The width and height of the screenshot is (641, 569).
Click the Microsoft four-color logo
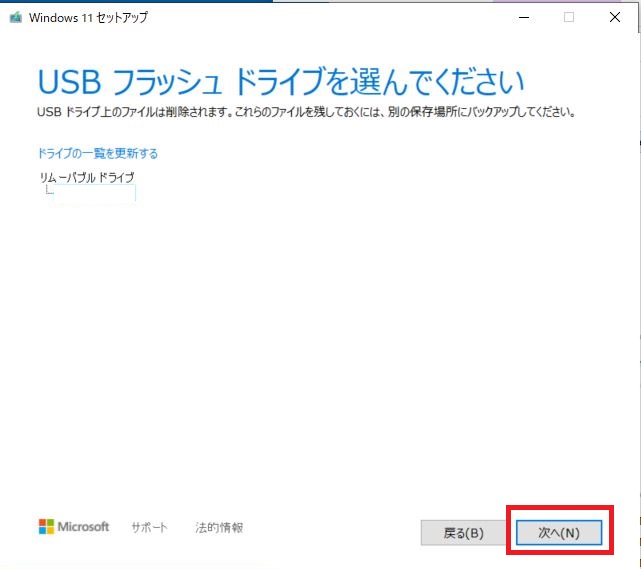coord(46,527)
